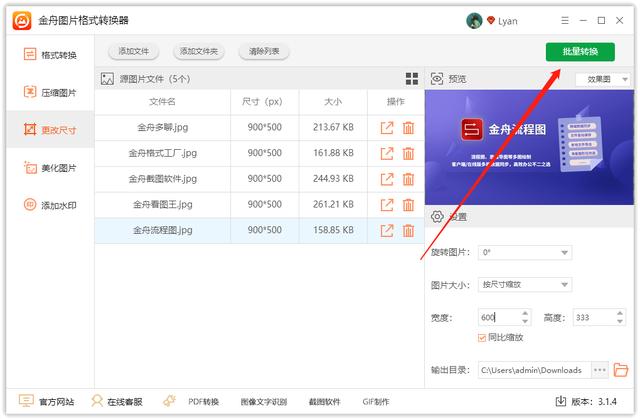Screen dimensions: 640x420
Task: Decrease height with the down stepper arrow
Action: tap(620, 322)
